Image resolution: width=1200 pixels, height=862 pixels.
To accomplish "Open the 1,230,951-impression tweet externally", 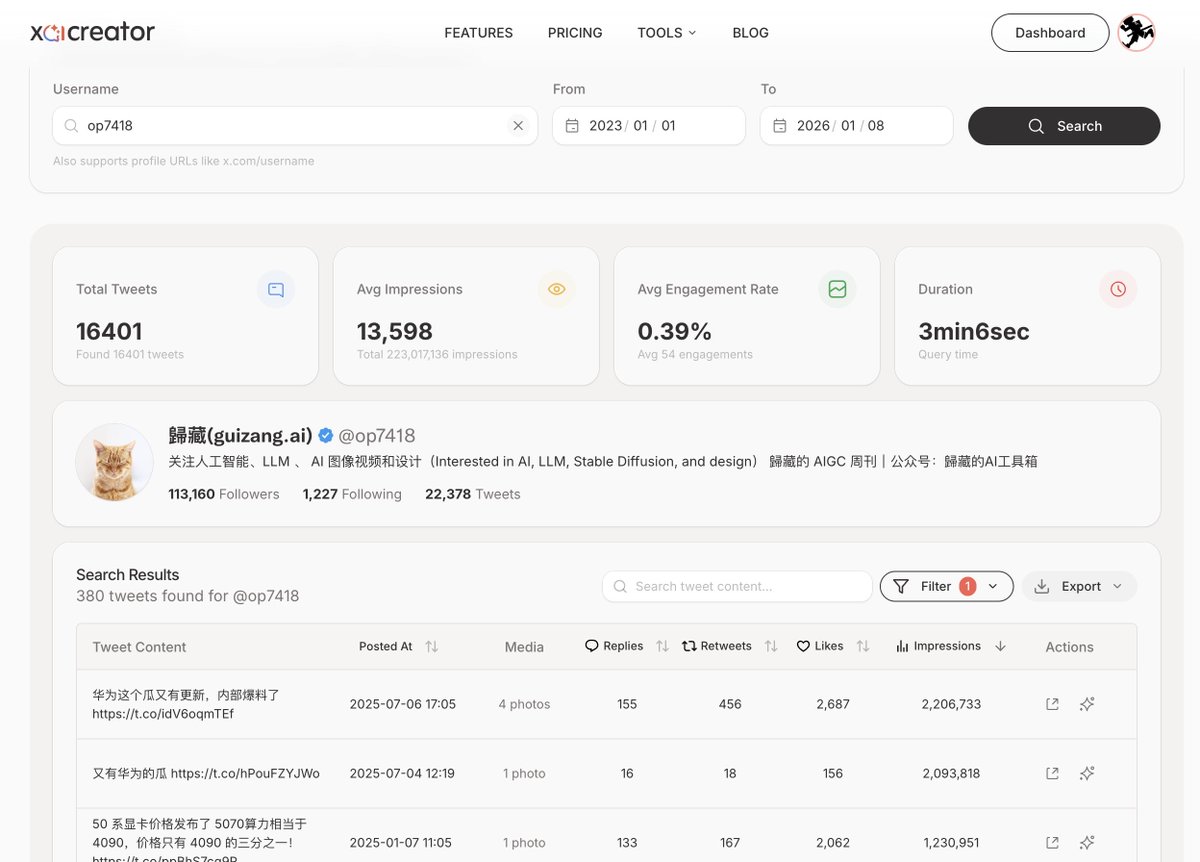I will [1052, 842].
